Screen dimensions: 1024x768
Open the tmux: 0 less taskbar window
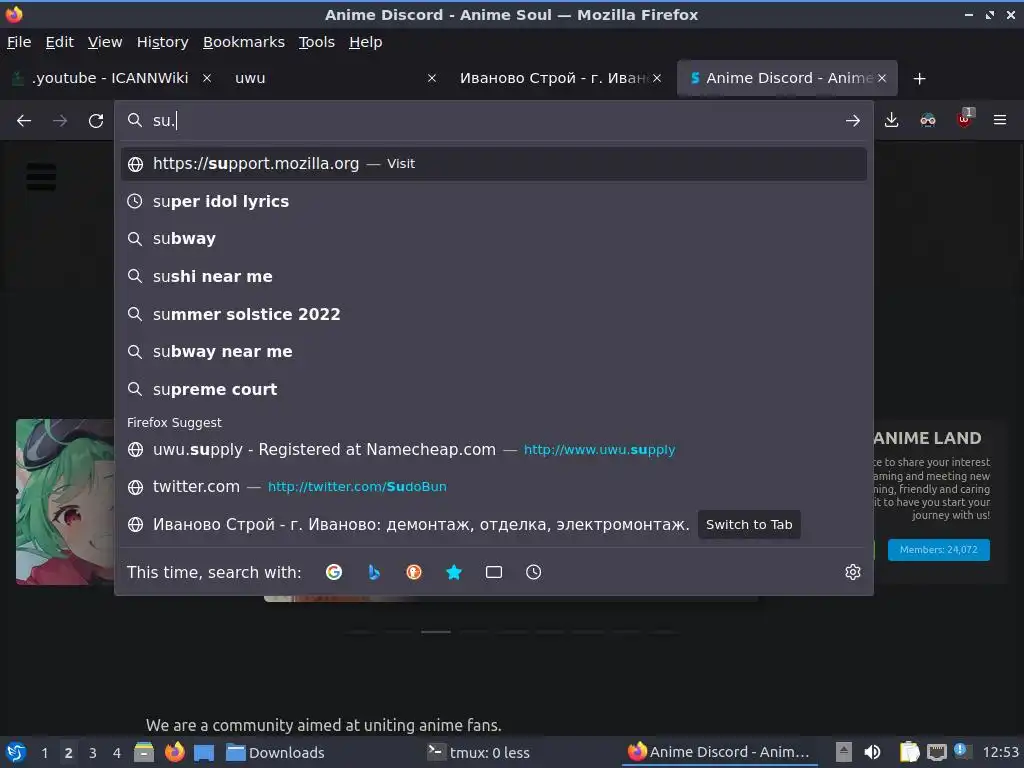click(x=479, y=752)
